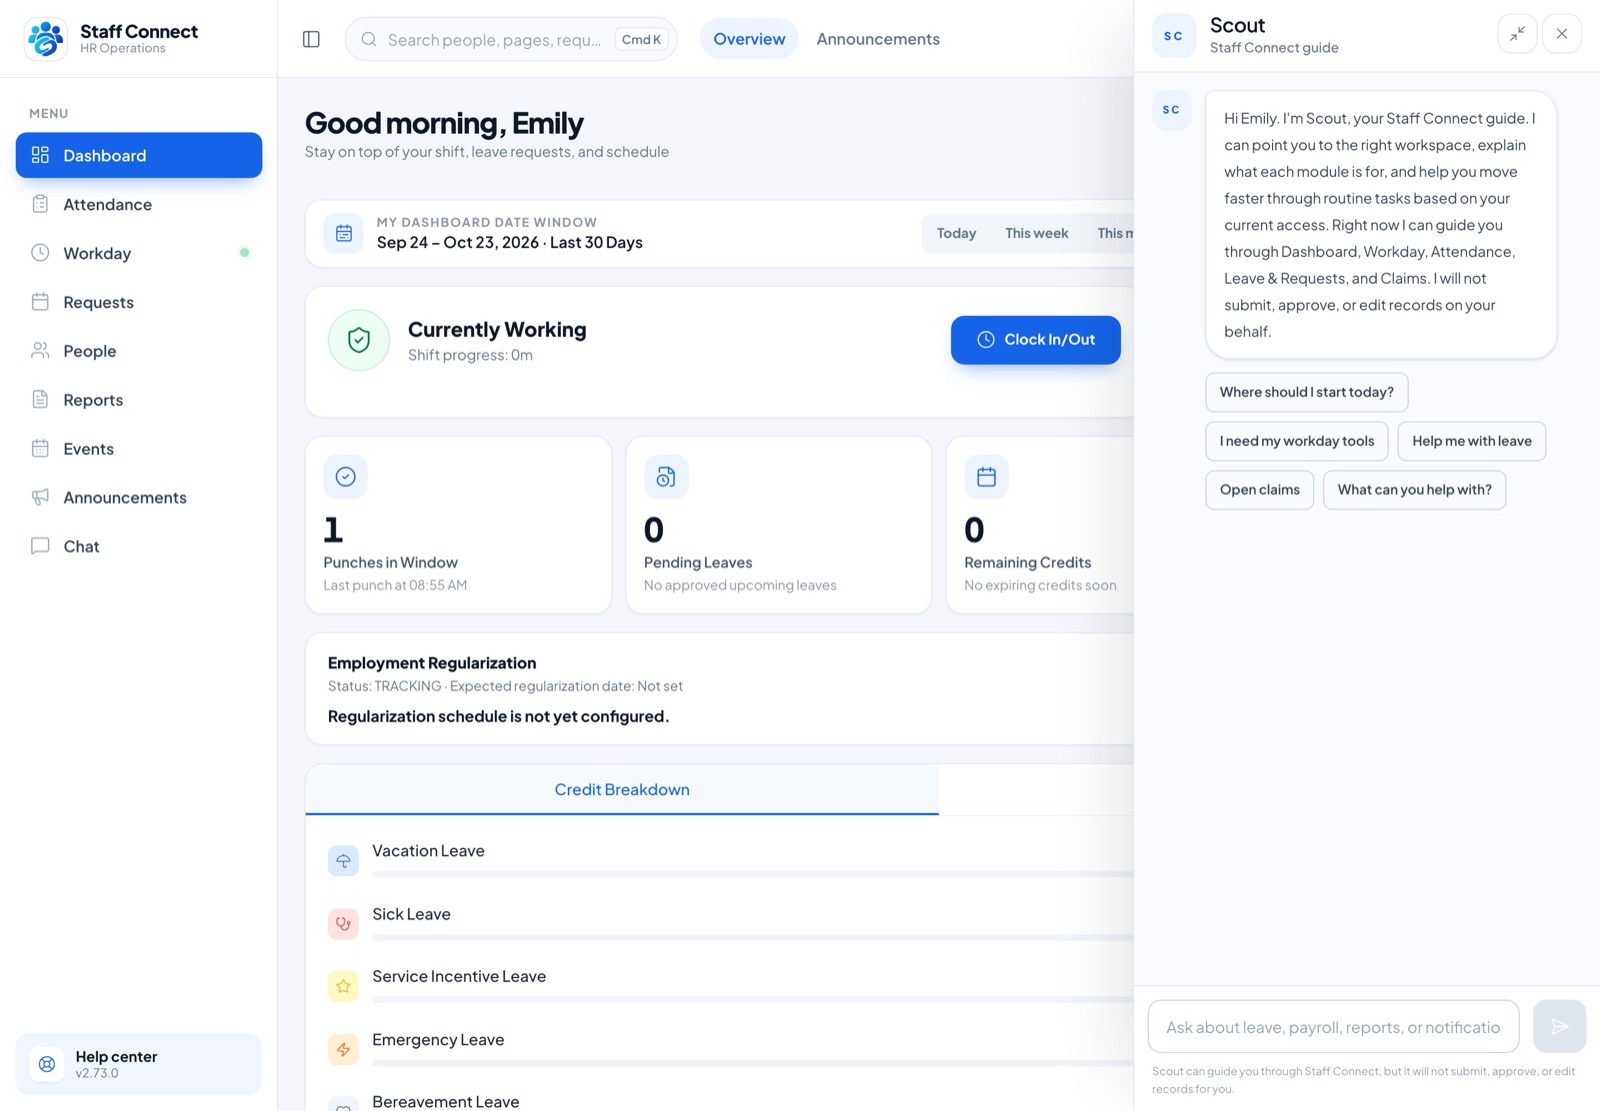
Task: Open Announcements from sidebar menu
Action: pos(139,498)
